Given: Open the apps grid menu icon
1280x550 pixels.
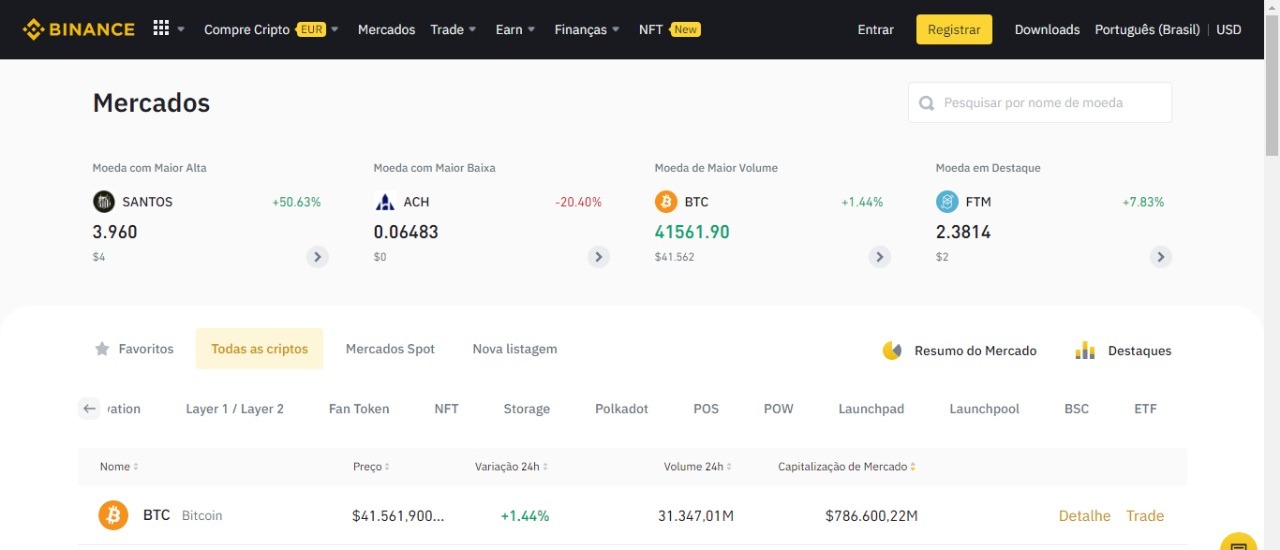Looking at the screenshot, I should click(x=161, y=29).
